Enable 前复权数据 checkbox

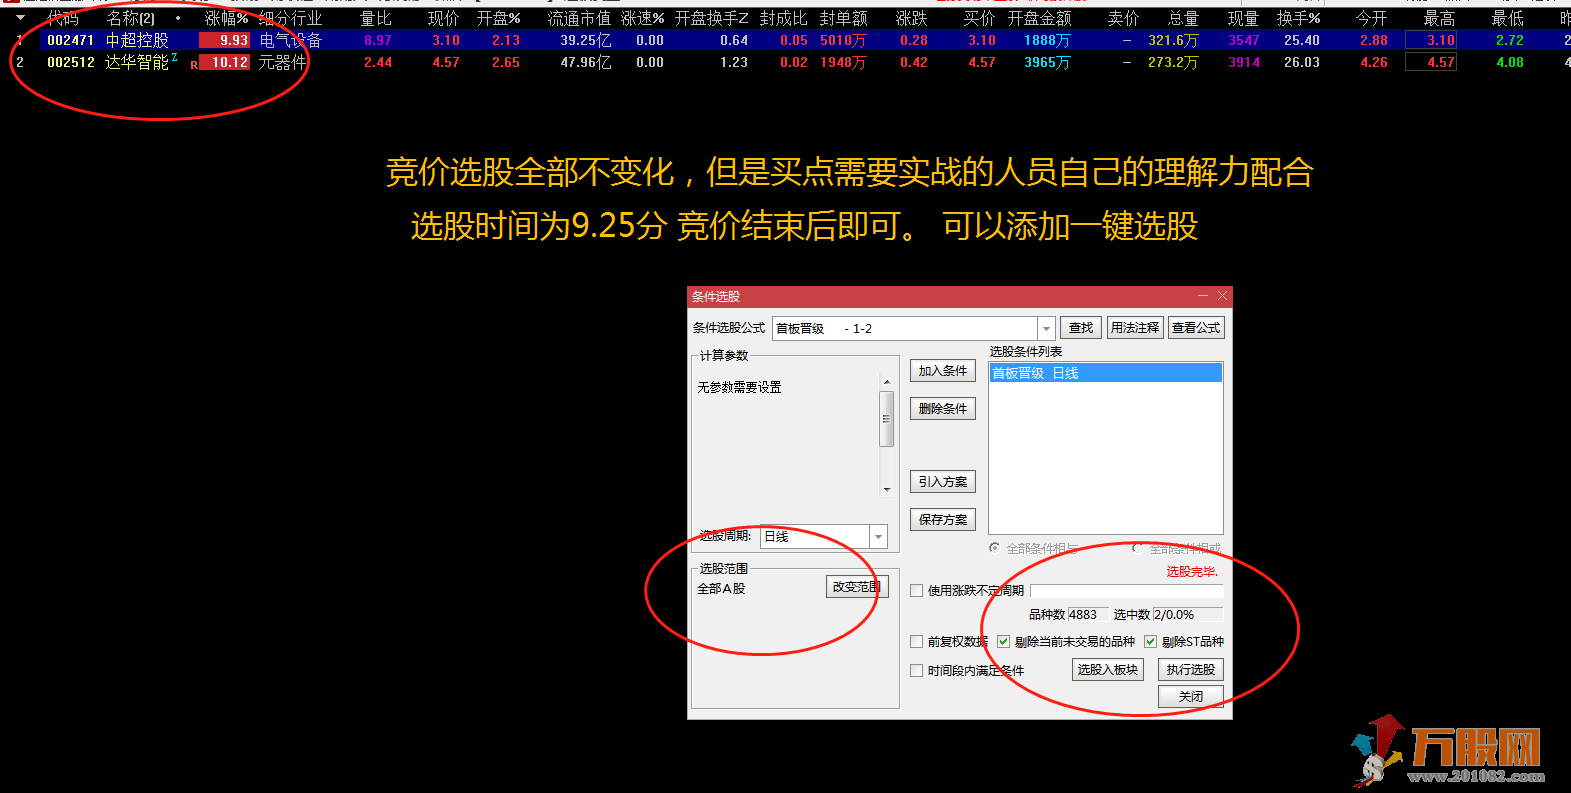916,641
